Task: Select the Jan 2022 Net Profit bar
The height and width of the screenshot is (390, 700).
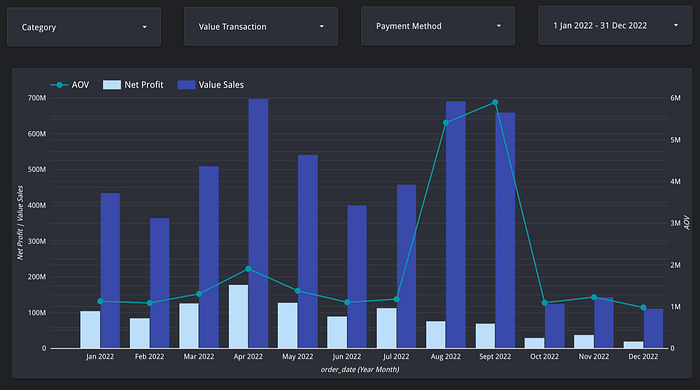Action: click(90, 330)
